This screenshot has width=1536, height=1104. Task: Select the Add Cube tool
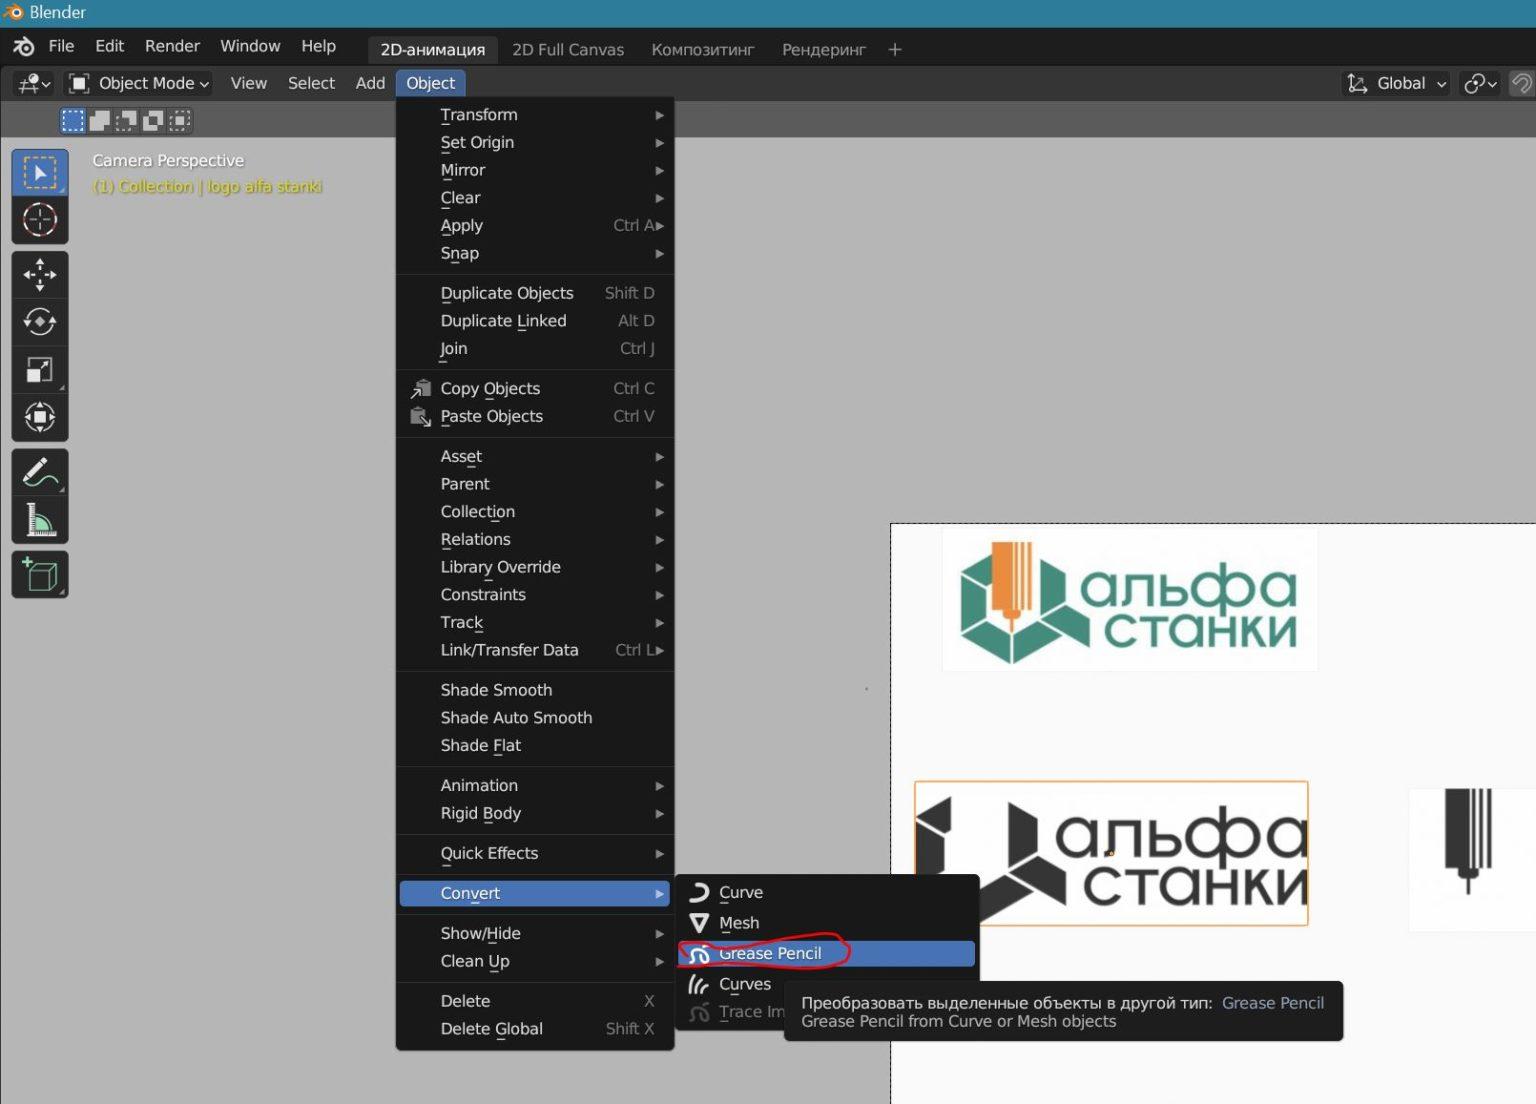(x=40, y=575)
